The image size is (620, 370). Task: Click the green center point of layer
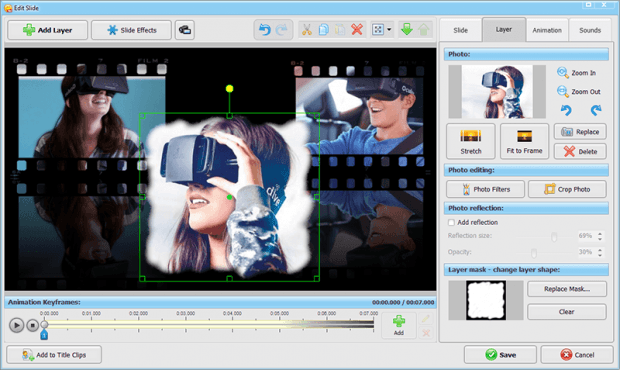click(x=229, y=197)
